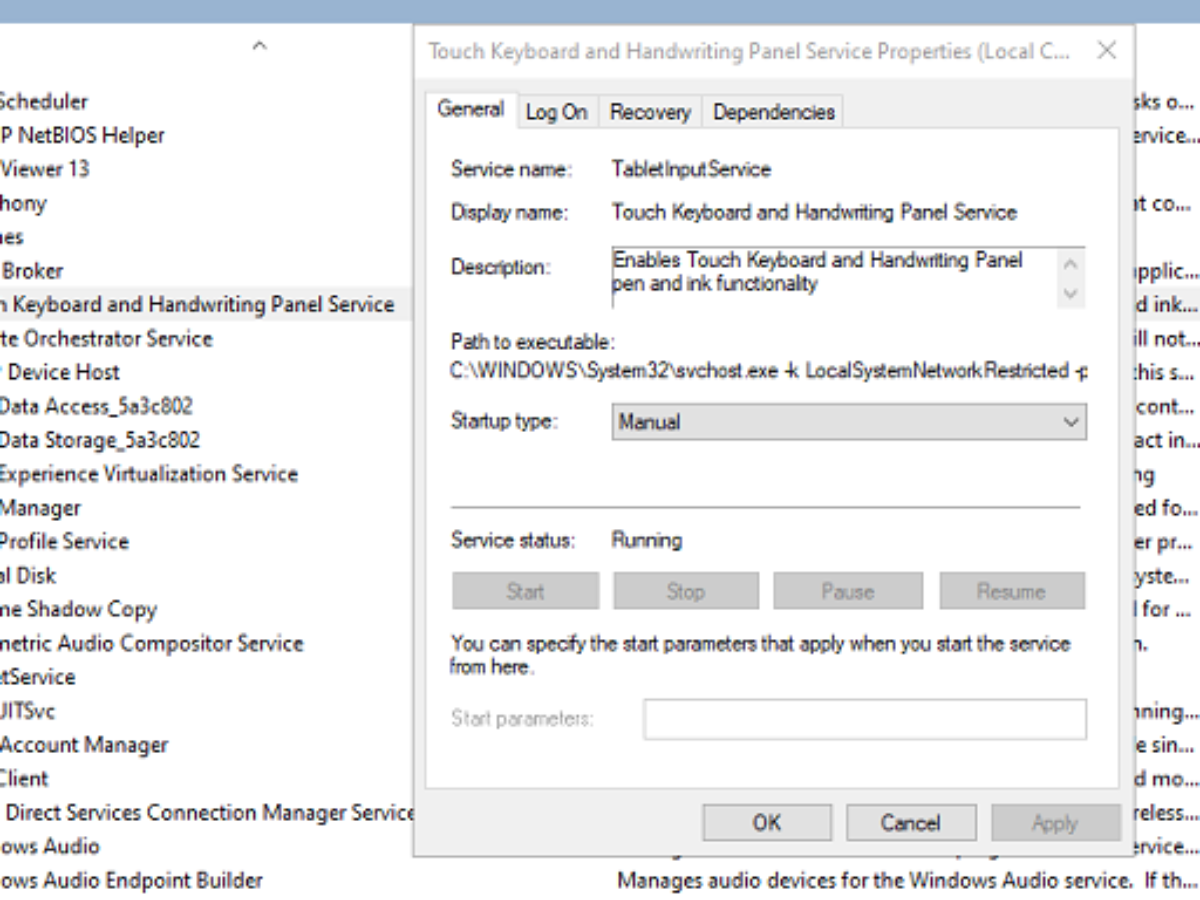Click the OK button
The height and width of the screenshot is (900, 1200).
tap(767, 823)
